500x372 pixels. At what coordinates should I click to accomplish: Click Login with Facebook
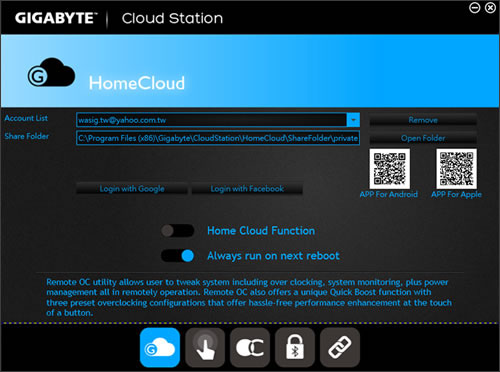click(x=247, y=189)
